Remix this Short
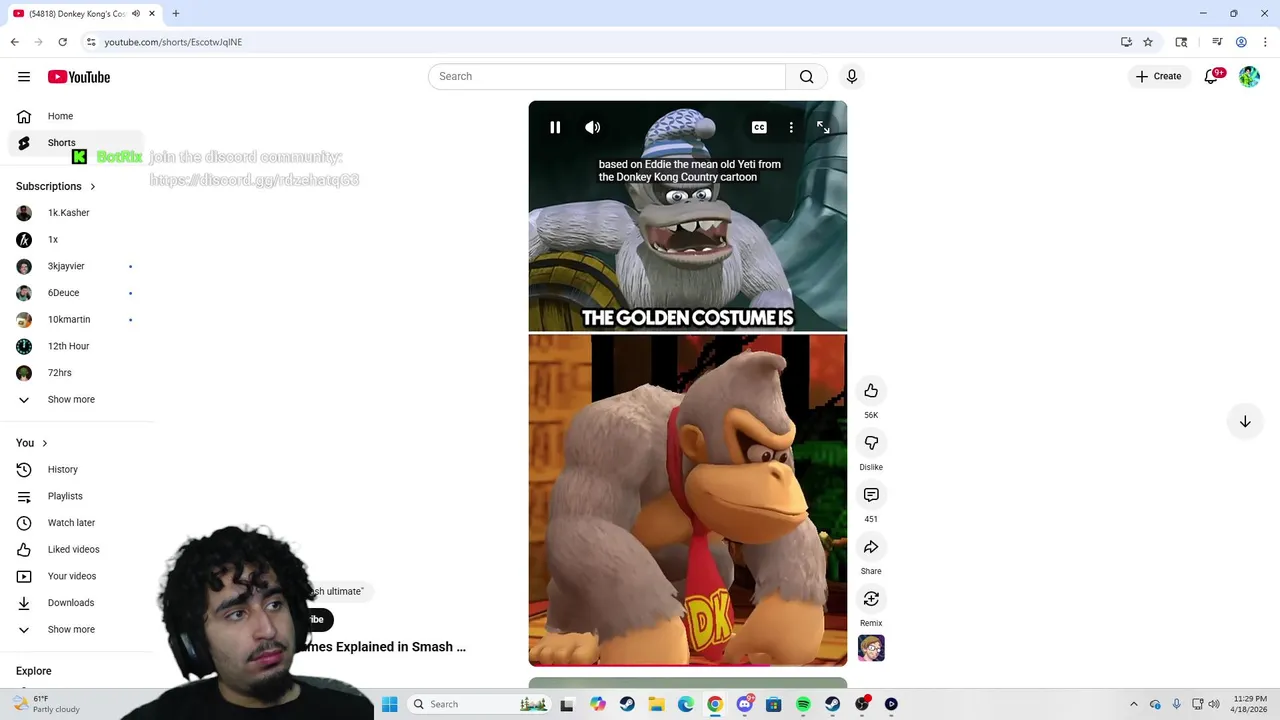 click(x=871, y=599)
